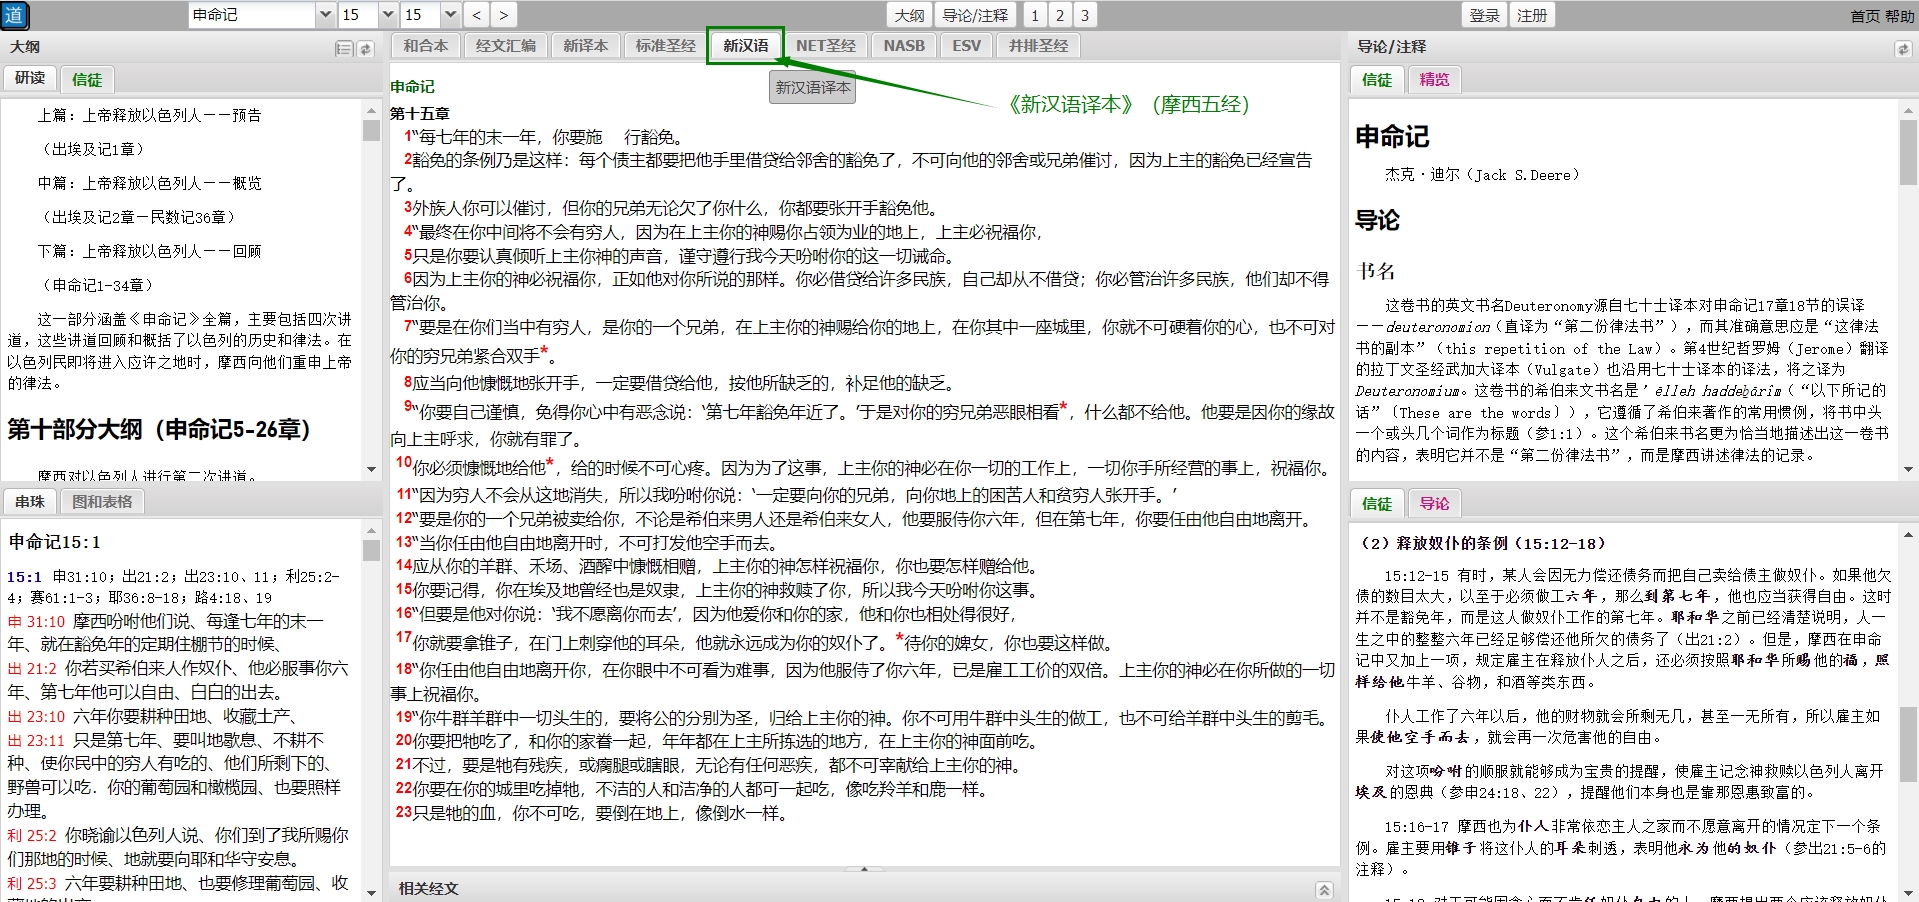The image size is (1919, 902).
Task: Click the sync icon in 导论/注释 panel header
Action: (x=1902, y=49)
